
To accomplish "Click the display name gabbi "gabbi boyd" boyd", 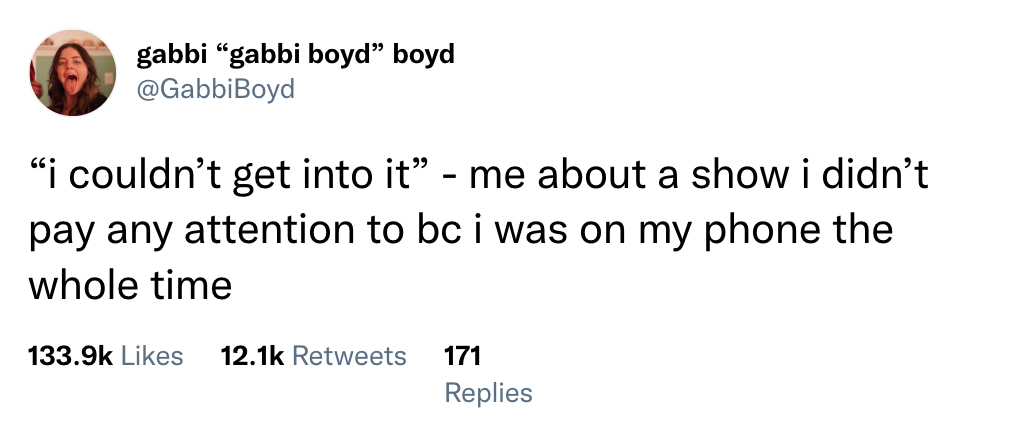I will pyautogui.click(x=295, y=55).
